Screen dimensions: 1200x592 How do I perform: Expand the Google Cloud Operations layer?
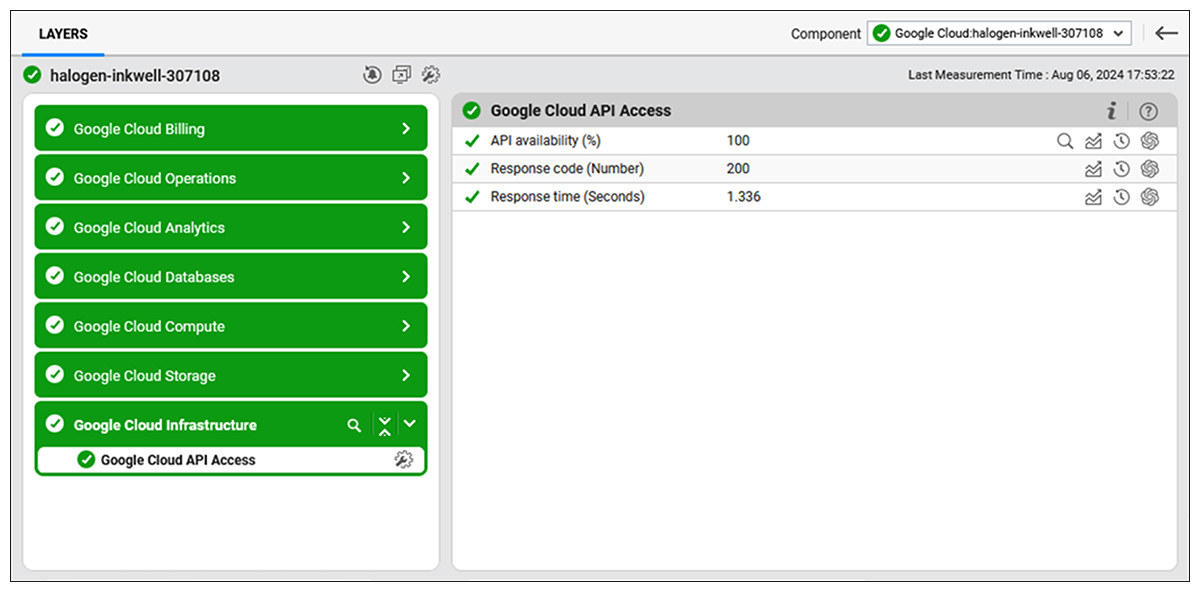406,178
